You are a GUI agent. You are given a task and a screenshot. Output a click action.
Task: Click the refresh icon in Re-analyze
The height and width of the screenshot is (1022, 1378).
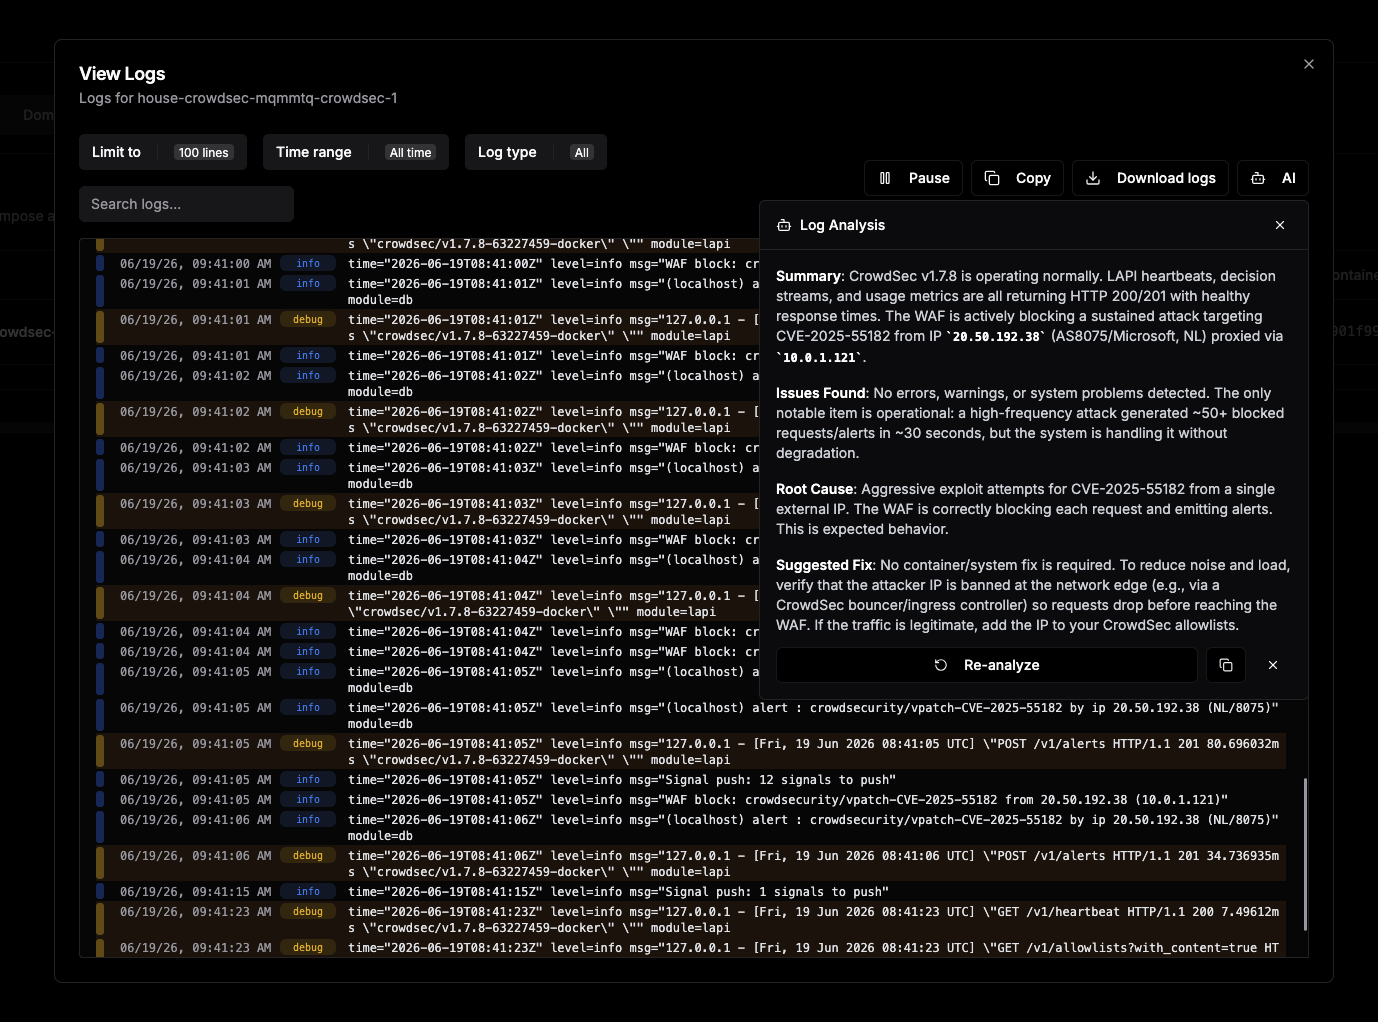pyautogui.click(x=941, y=665)
